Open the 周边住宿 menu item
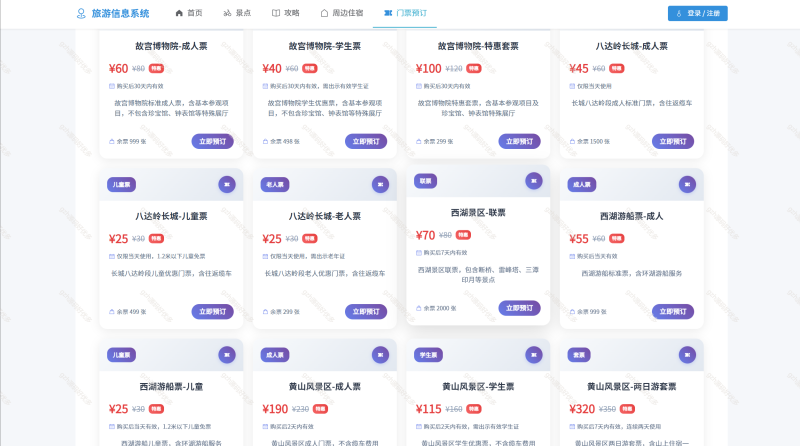Image resolution: width=800 pixels, height=446 pixels. [x=342, y=13]
